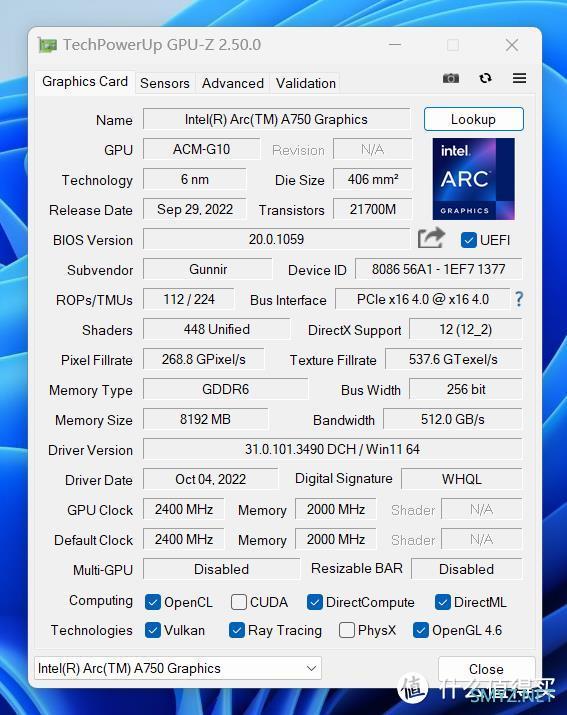
Task: Click the Memory Type value GDDR6
Action: (226, 389)
